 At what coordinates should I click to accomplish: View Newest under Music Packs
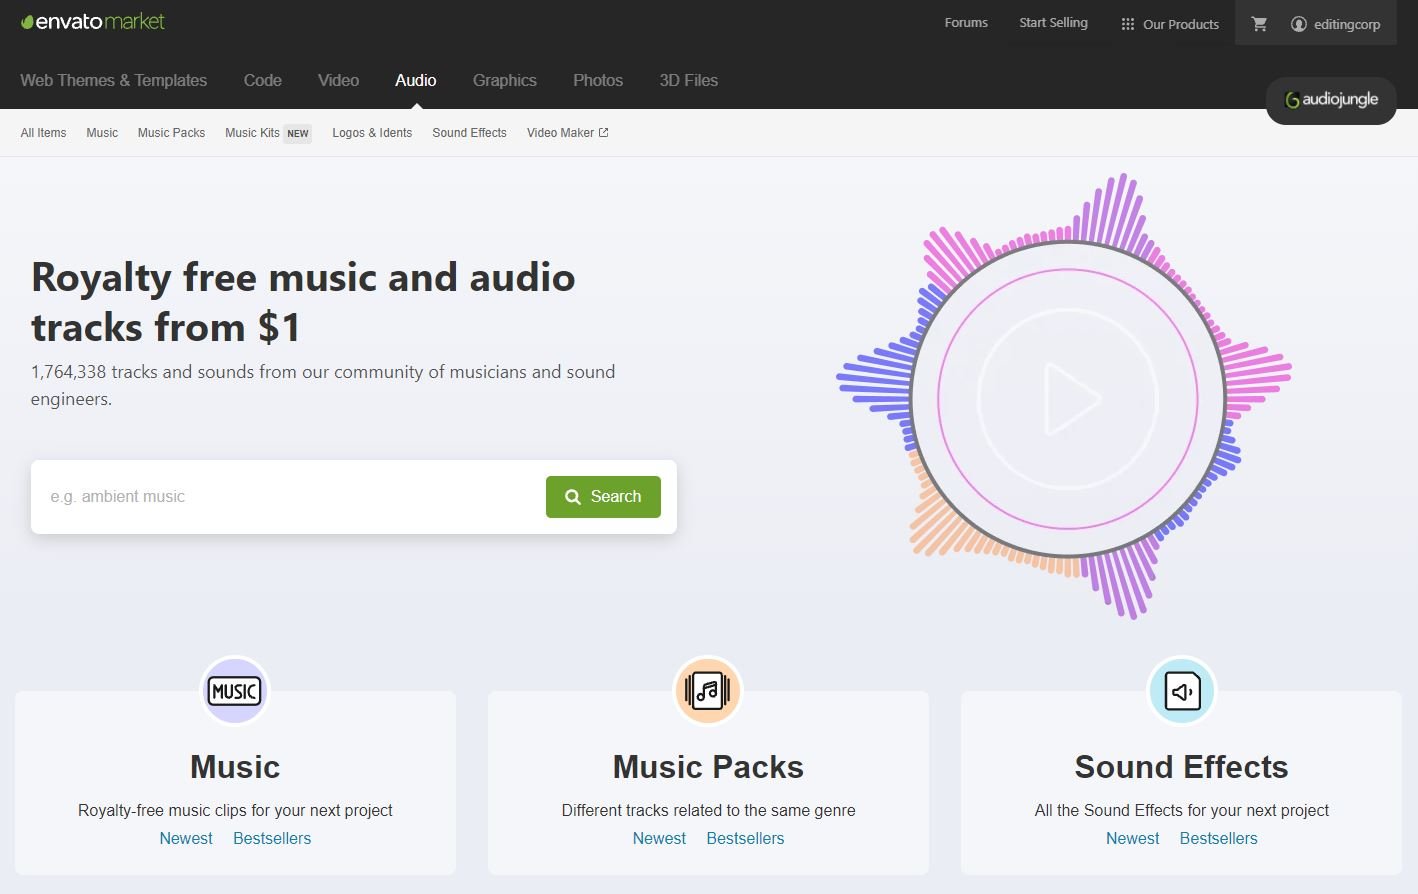[x=659, y=838]
